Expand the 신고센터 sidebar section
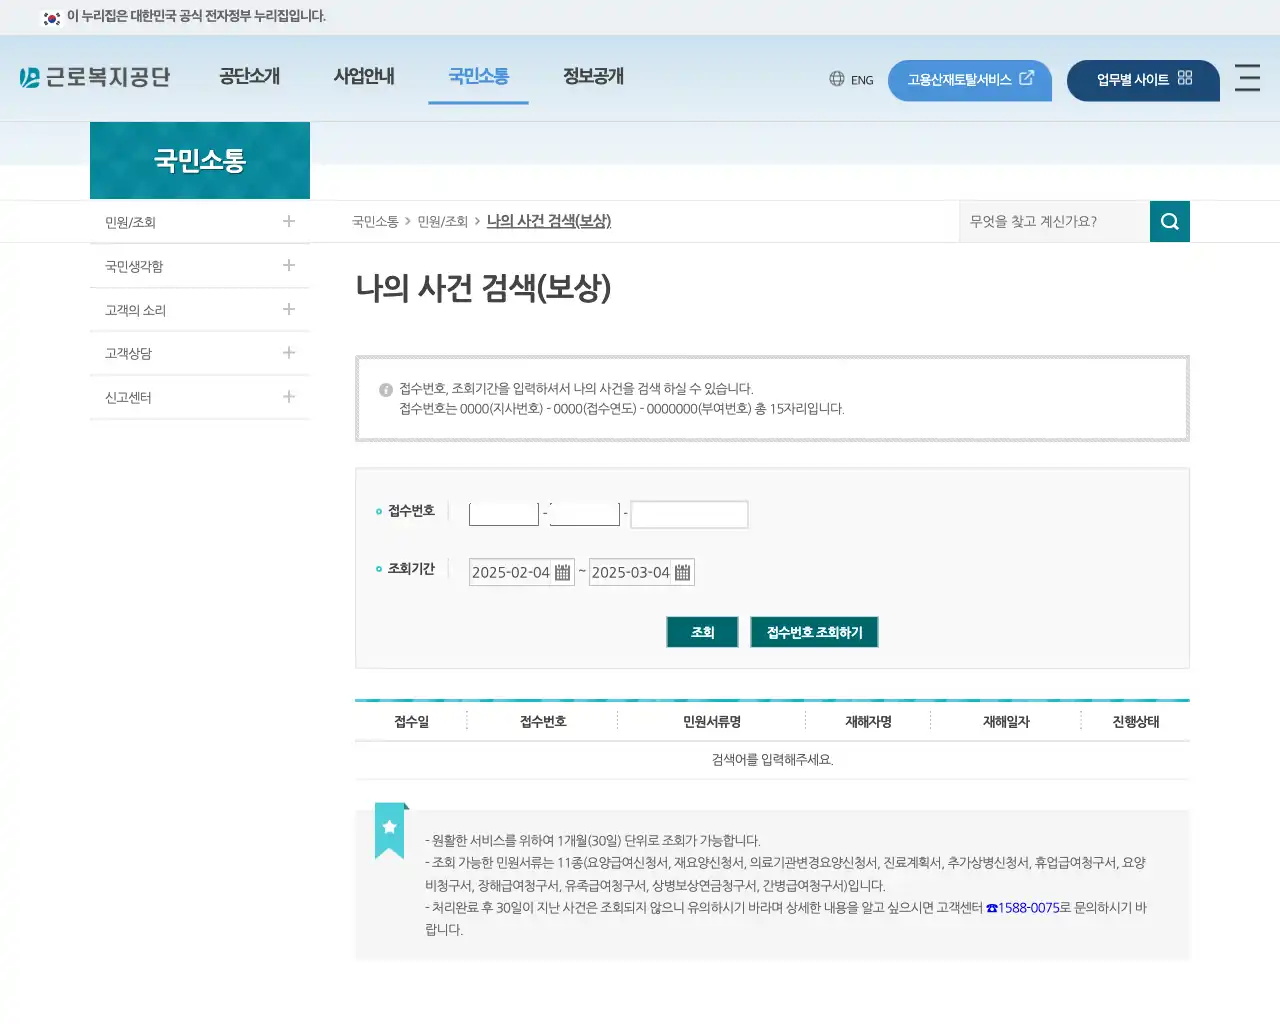 pos(288,397)
